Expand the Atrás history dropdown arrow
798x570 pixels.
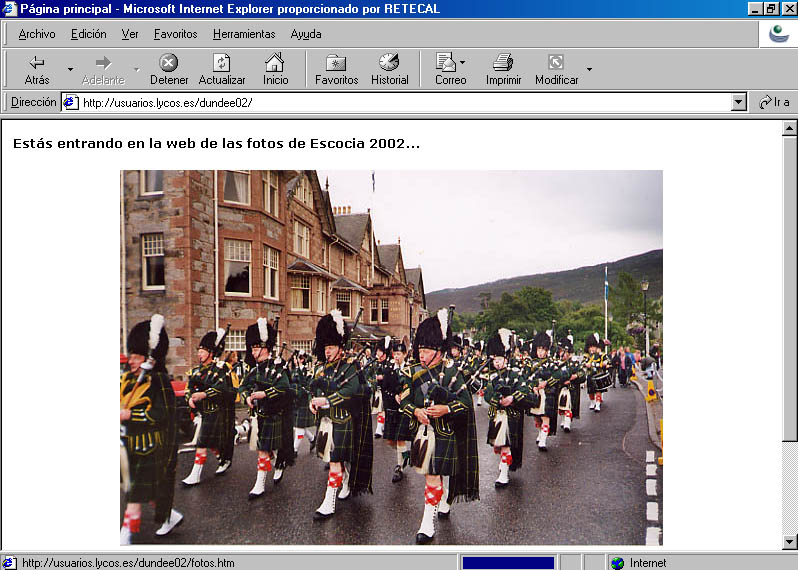tap(70, 69)
